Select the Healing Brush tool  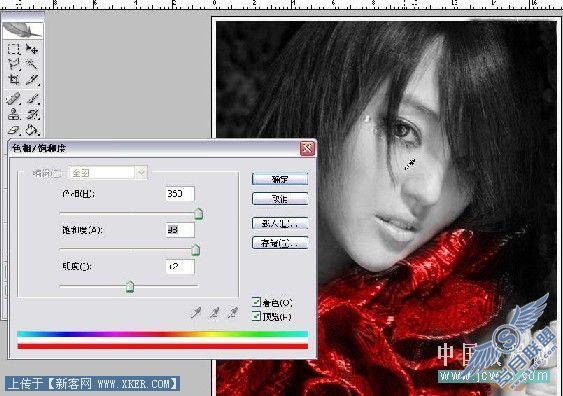pyautogui.click(x=14, y=98)
